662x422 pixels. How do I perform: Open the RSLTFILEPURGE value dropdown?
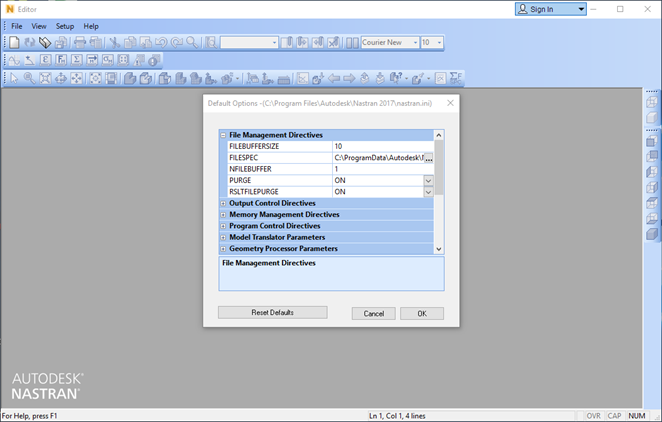click(428, 192)
